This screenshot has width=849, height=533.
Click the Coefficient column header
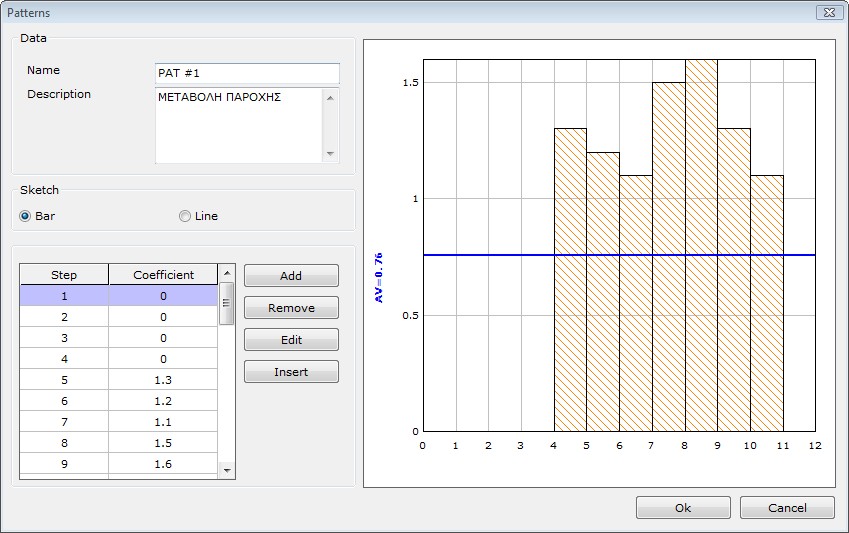pos(163,275)
